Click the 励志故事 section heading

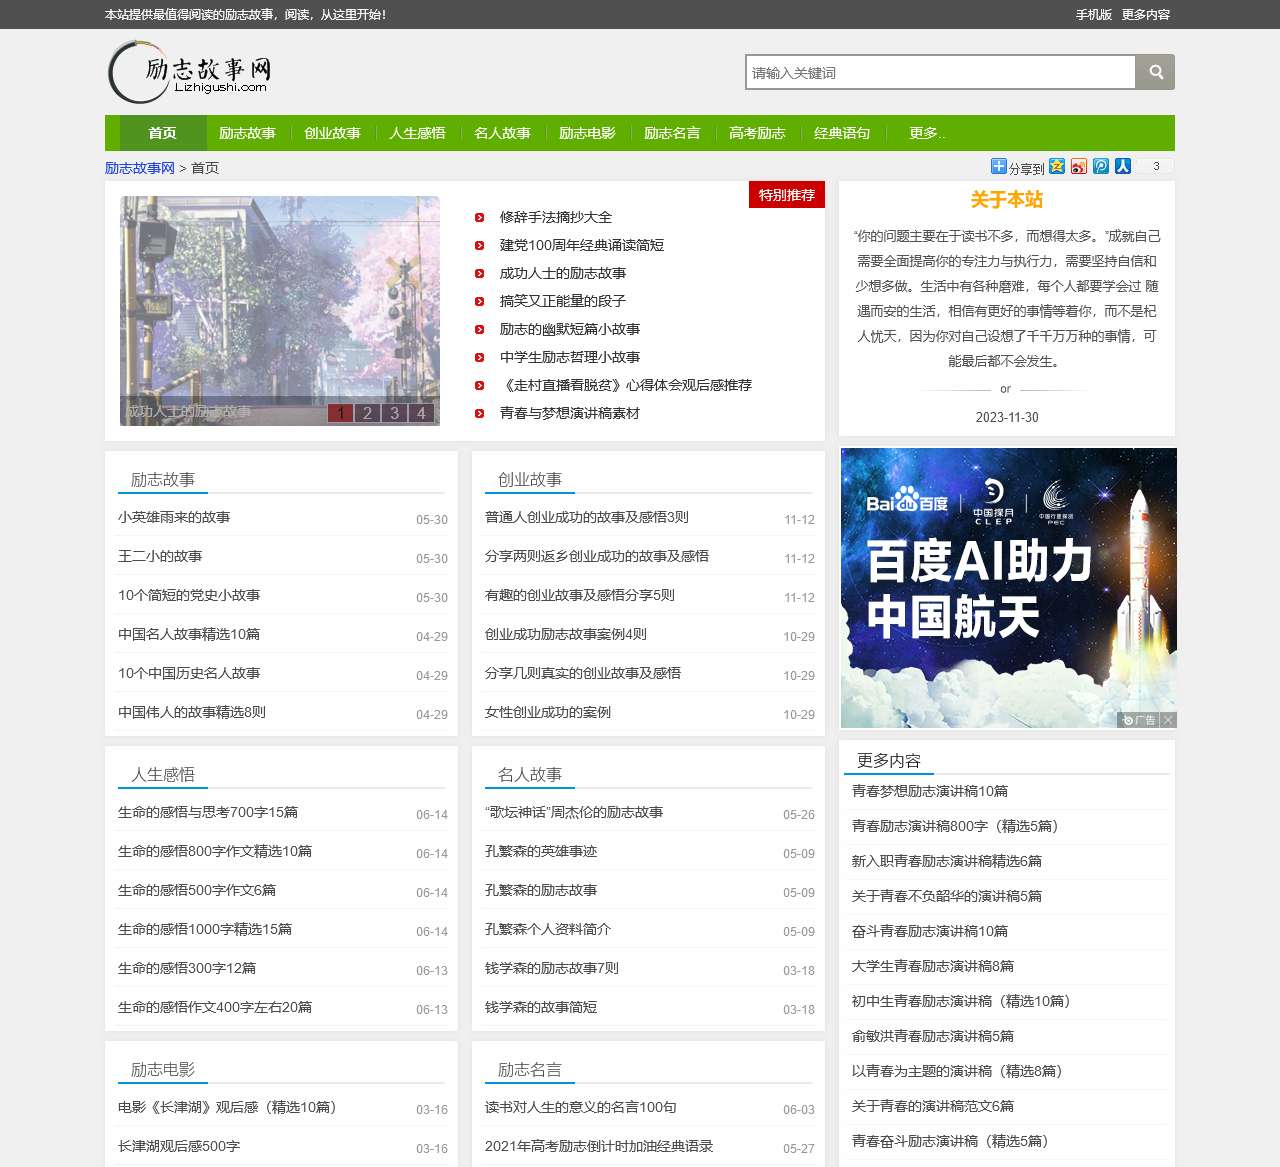163,480
